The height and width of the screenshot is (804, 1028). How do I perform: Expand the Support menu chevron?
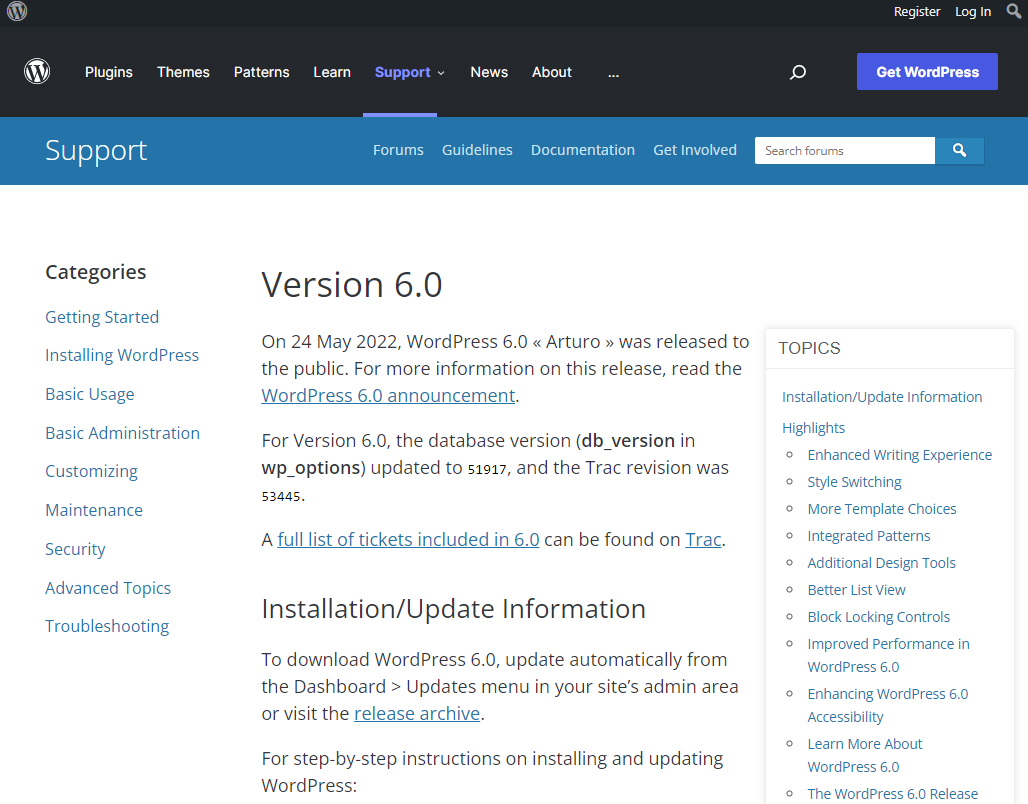coord(441,73)
